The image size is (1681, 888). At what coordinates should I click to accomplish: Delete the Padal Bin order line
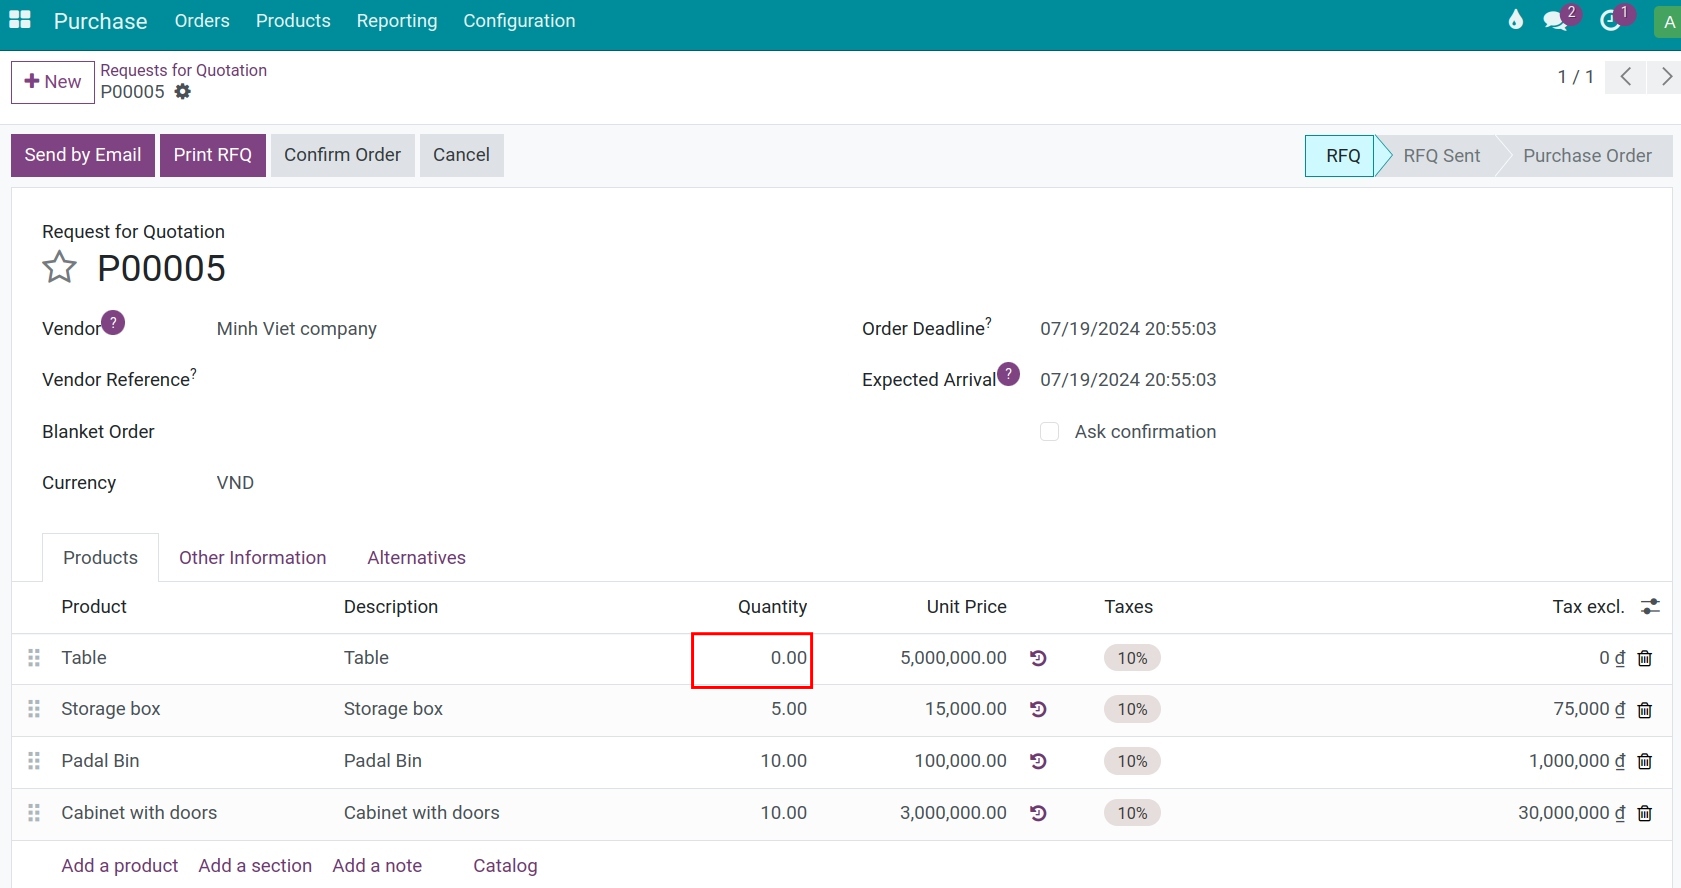pyautogui.click(x=1645, y=761)
